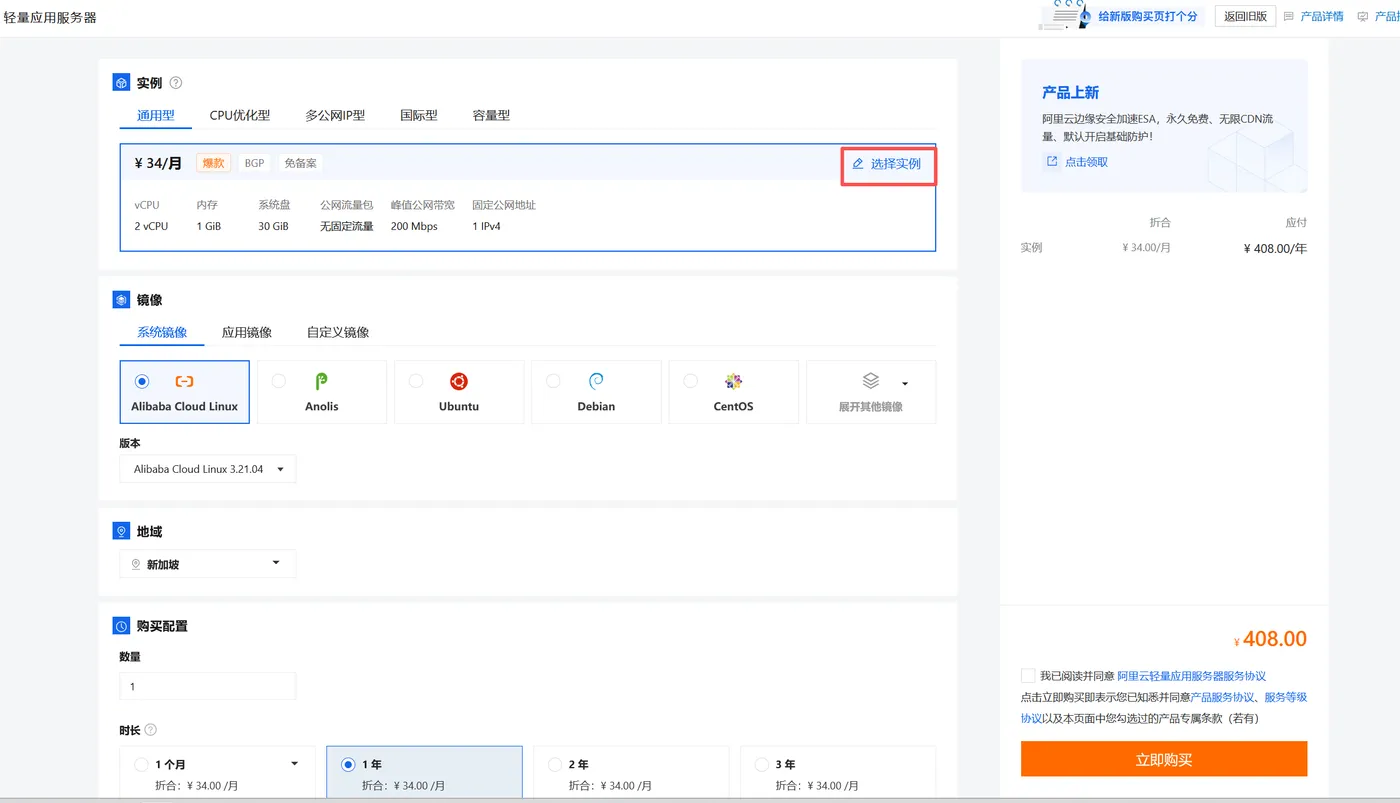
Task: Click the 产品详情 document icon in header
Action: [1289, 17]
